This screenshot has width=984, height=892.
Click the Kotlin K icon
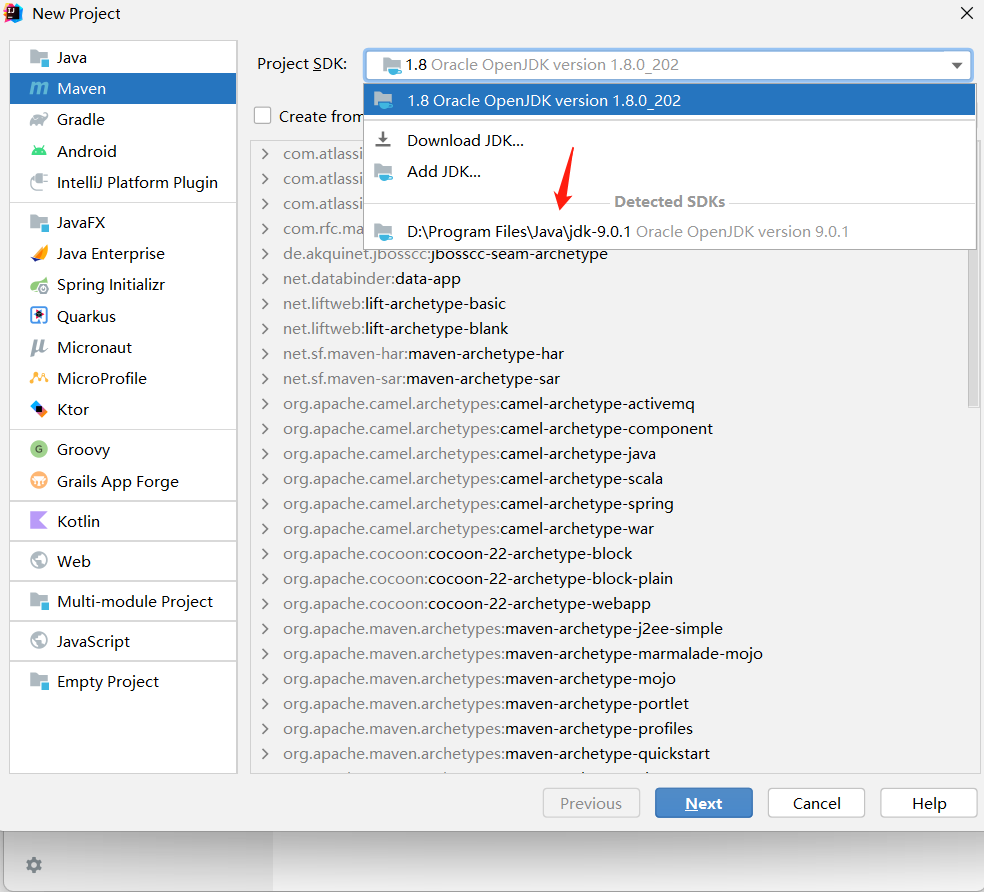pos(39,520)
